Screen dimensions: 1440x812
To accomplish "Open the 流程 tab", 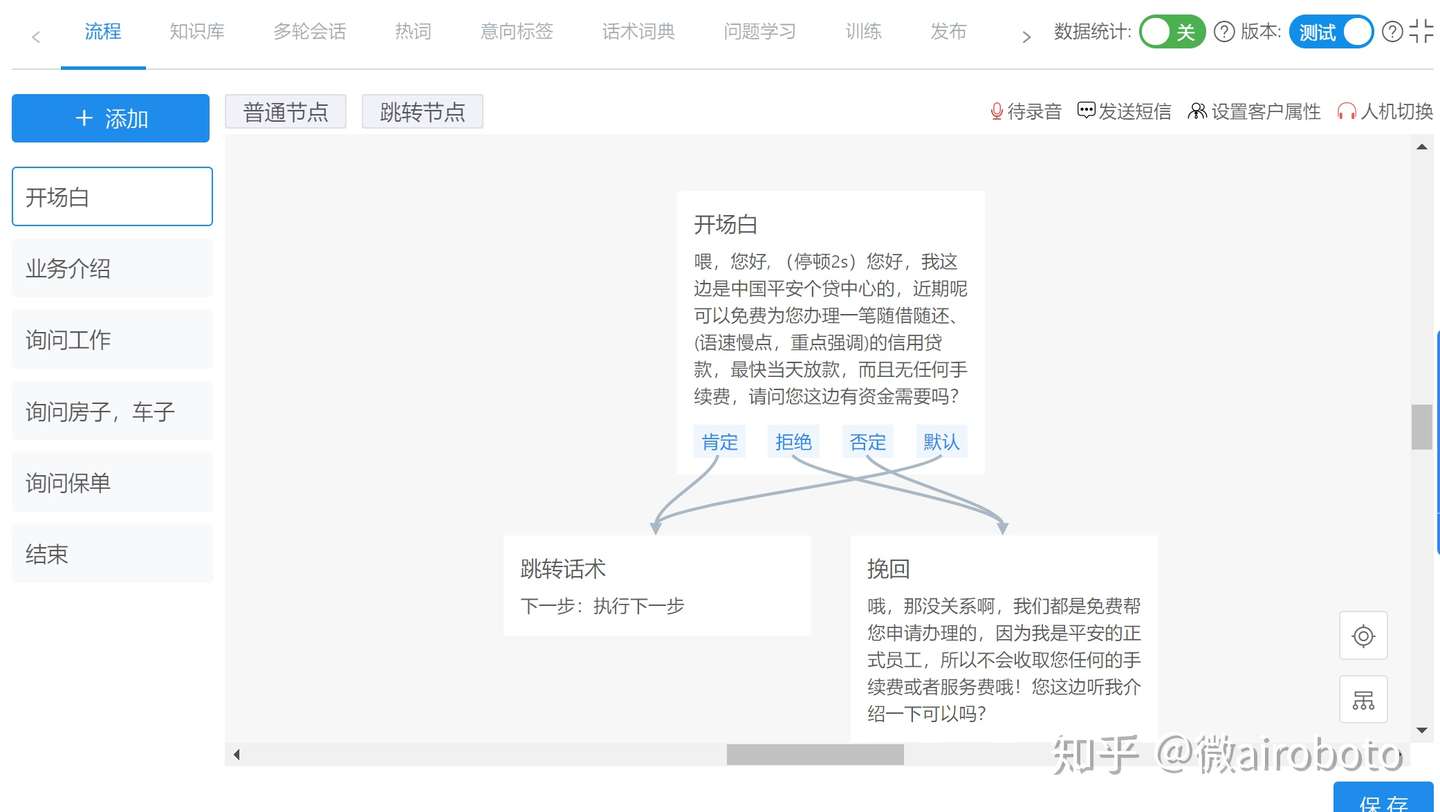I will pyautogui.click(x=103, y=32).
